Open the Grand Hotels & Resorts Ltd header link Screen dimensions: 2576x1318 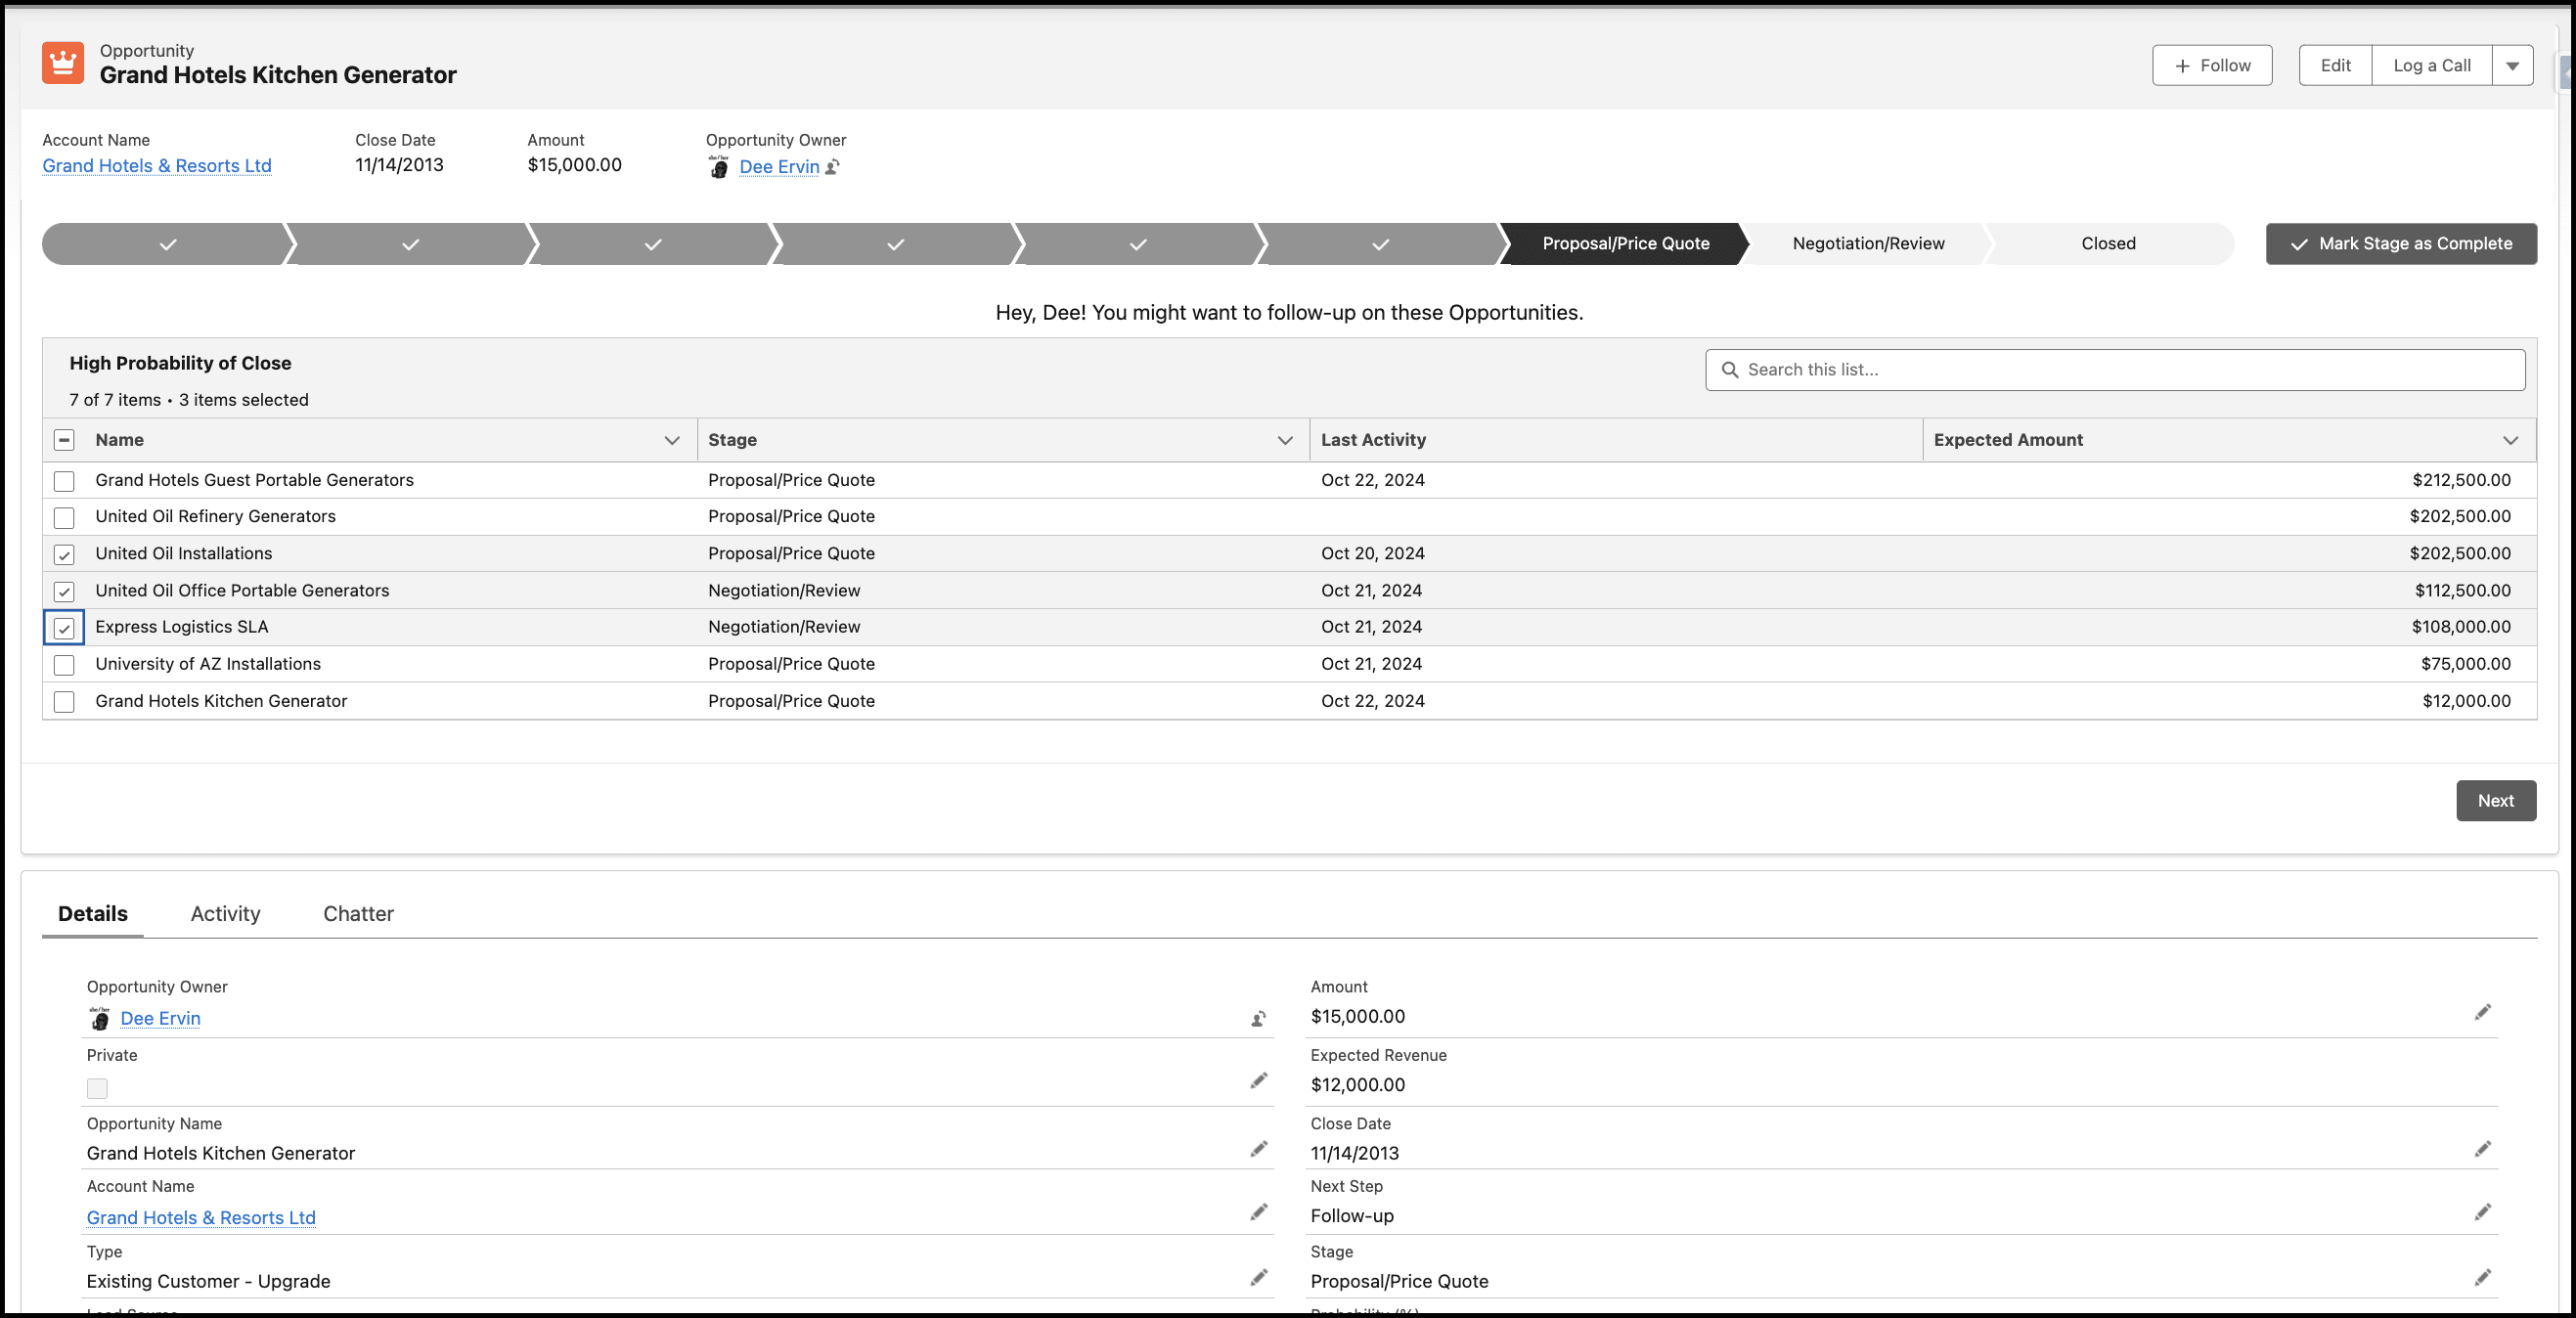(x=157, y=166)
